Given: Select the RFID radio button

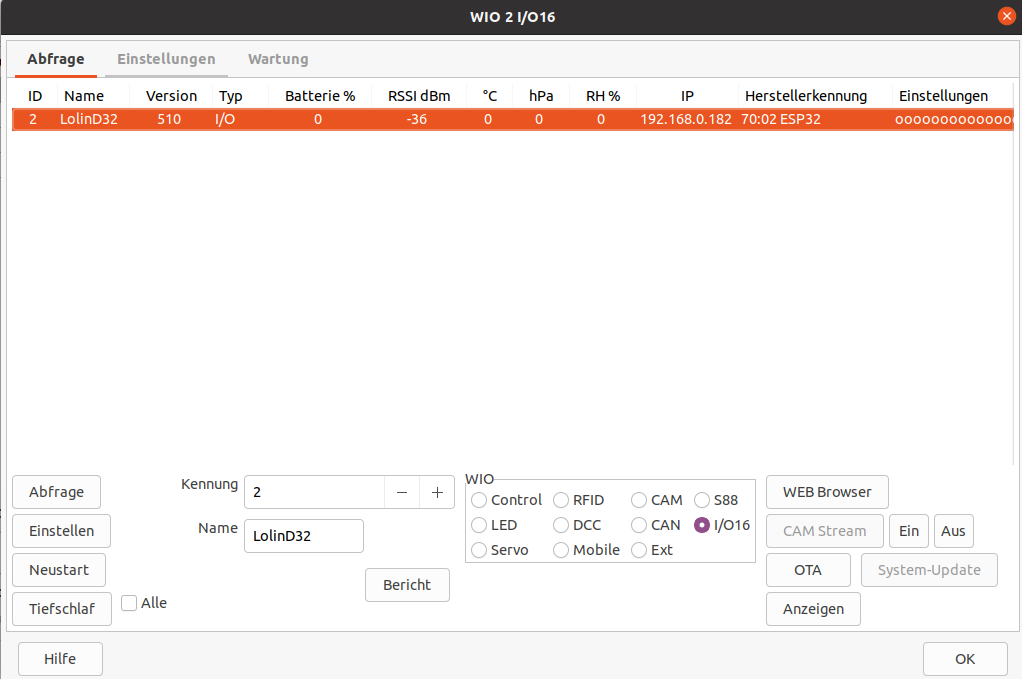Looking at the screenshot, I should point(562,500).
